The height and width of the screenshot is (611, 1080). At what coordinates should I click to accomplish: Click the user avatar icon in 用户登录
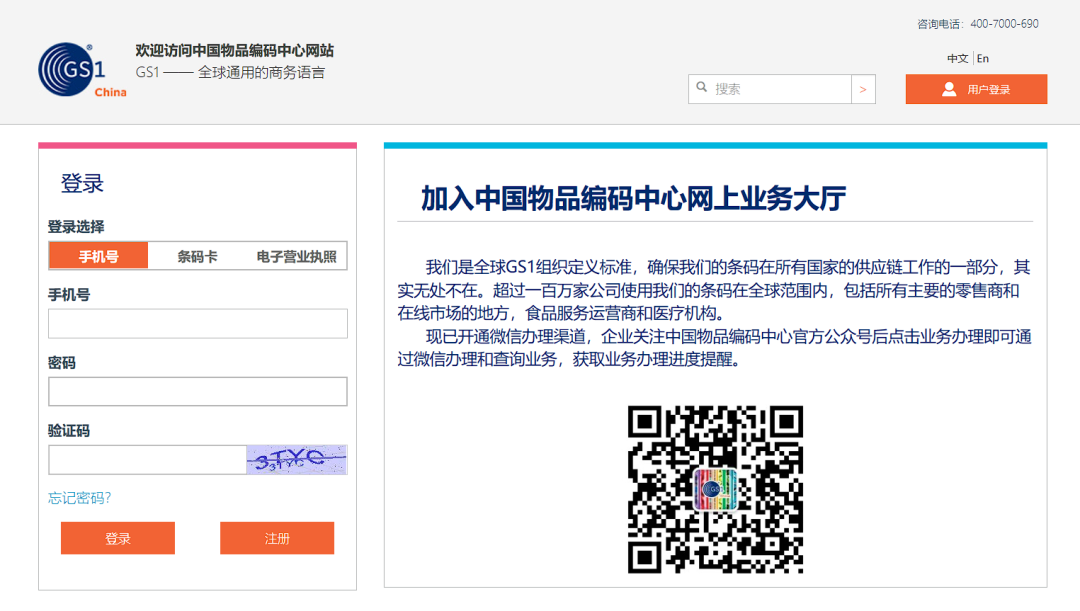[x=949, y=89]
